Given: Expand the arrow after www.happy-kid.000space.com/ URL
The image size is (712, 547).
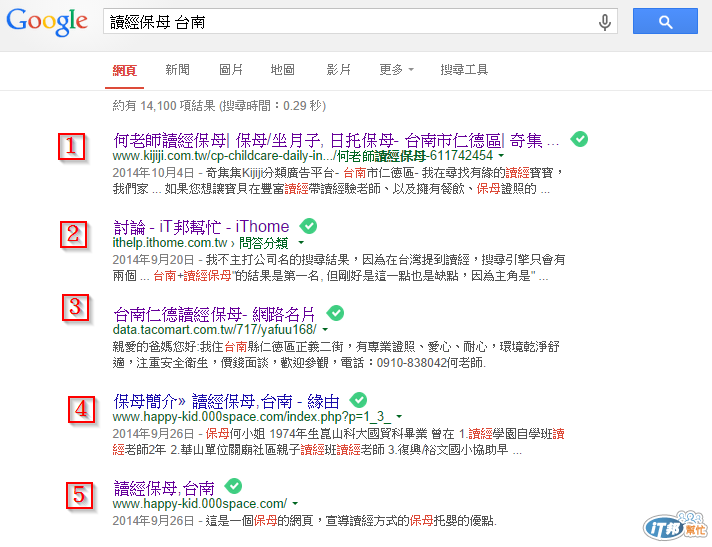Looking at the screenshot, I should pos(295,503).
